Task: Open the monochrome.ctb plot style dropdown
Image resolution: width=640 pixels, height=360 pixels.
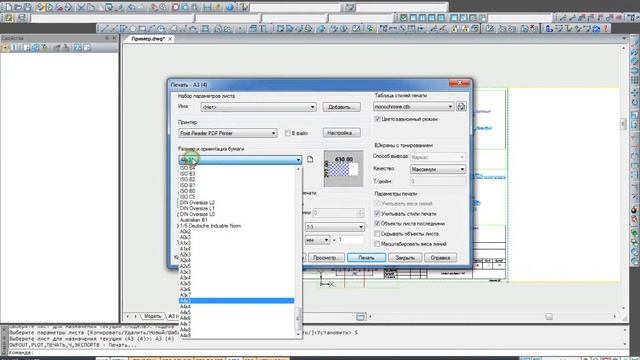Action: click(413, 107)
